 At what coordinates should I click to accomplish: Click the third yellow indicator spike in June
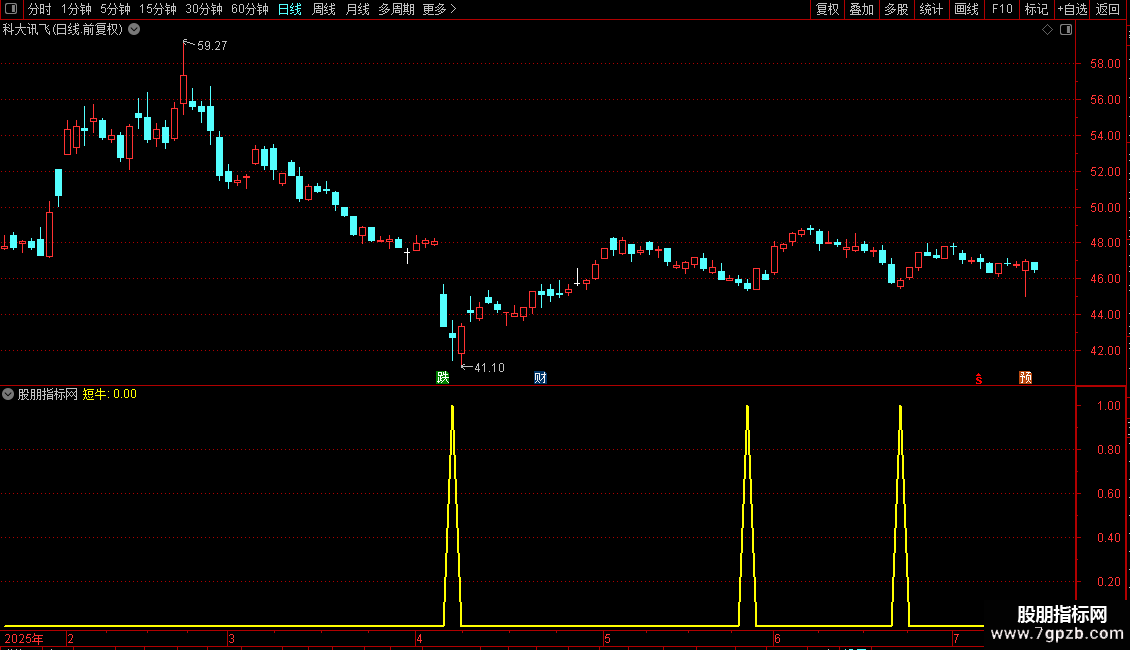900,515
